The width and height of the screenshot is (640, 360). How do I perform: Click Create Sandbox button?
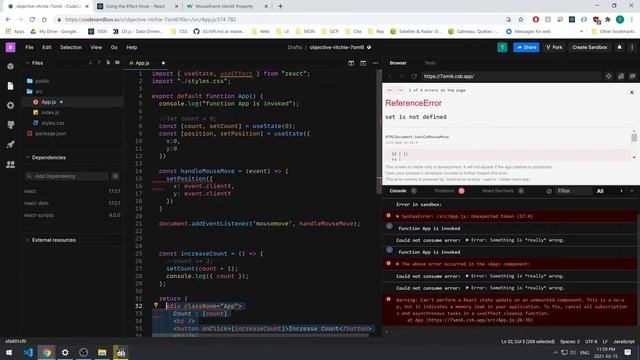point(589,47)
